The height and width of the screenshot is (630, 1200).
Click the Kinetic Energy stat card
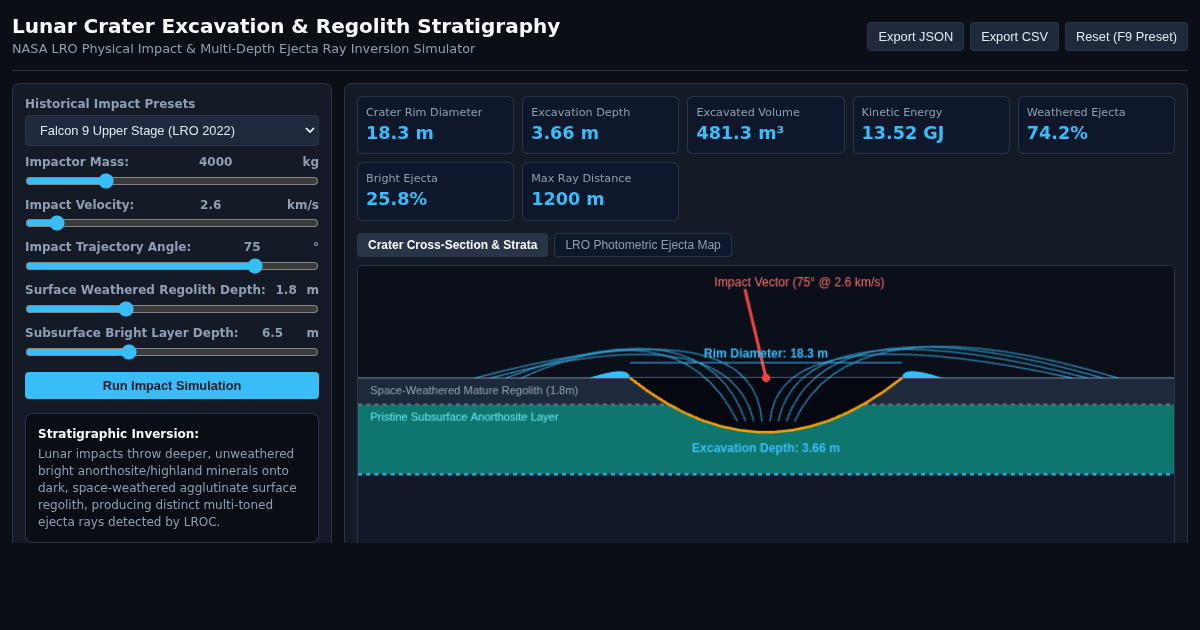tap(931, 125)
